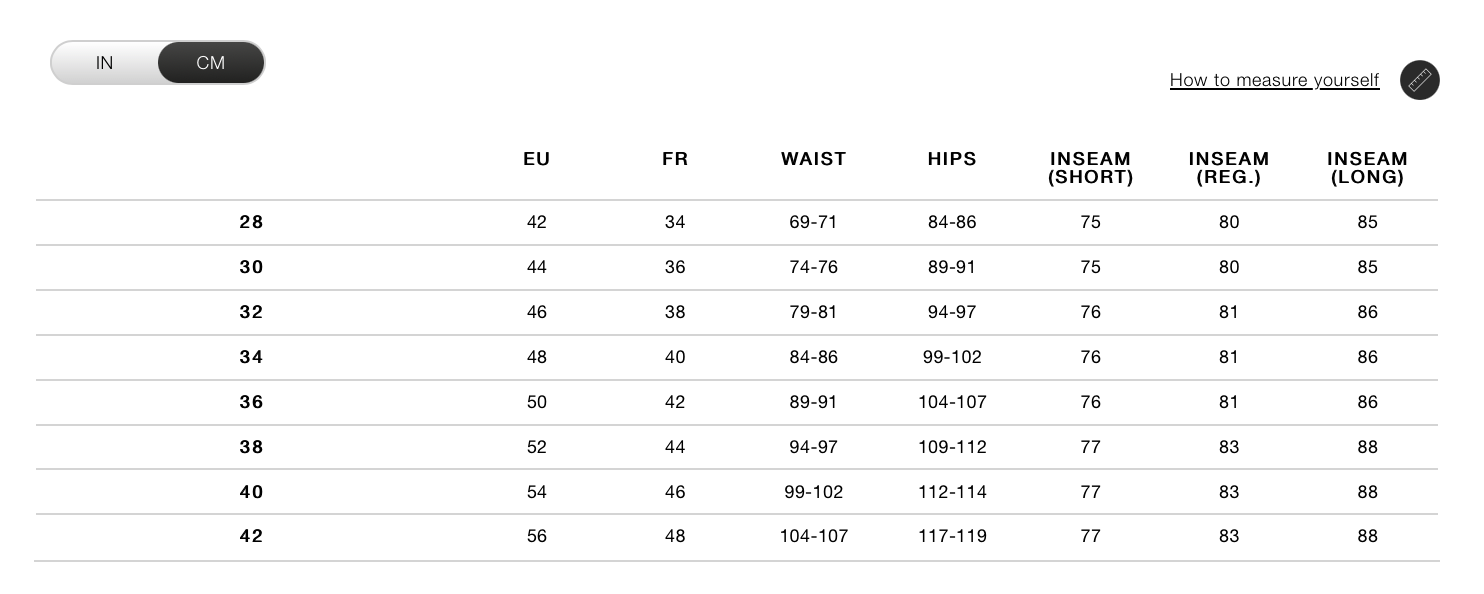Click the FR column header

pyautogui.click(x=675, y=159)
